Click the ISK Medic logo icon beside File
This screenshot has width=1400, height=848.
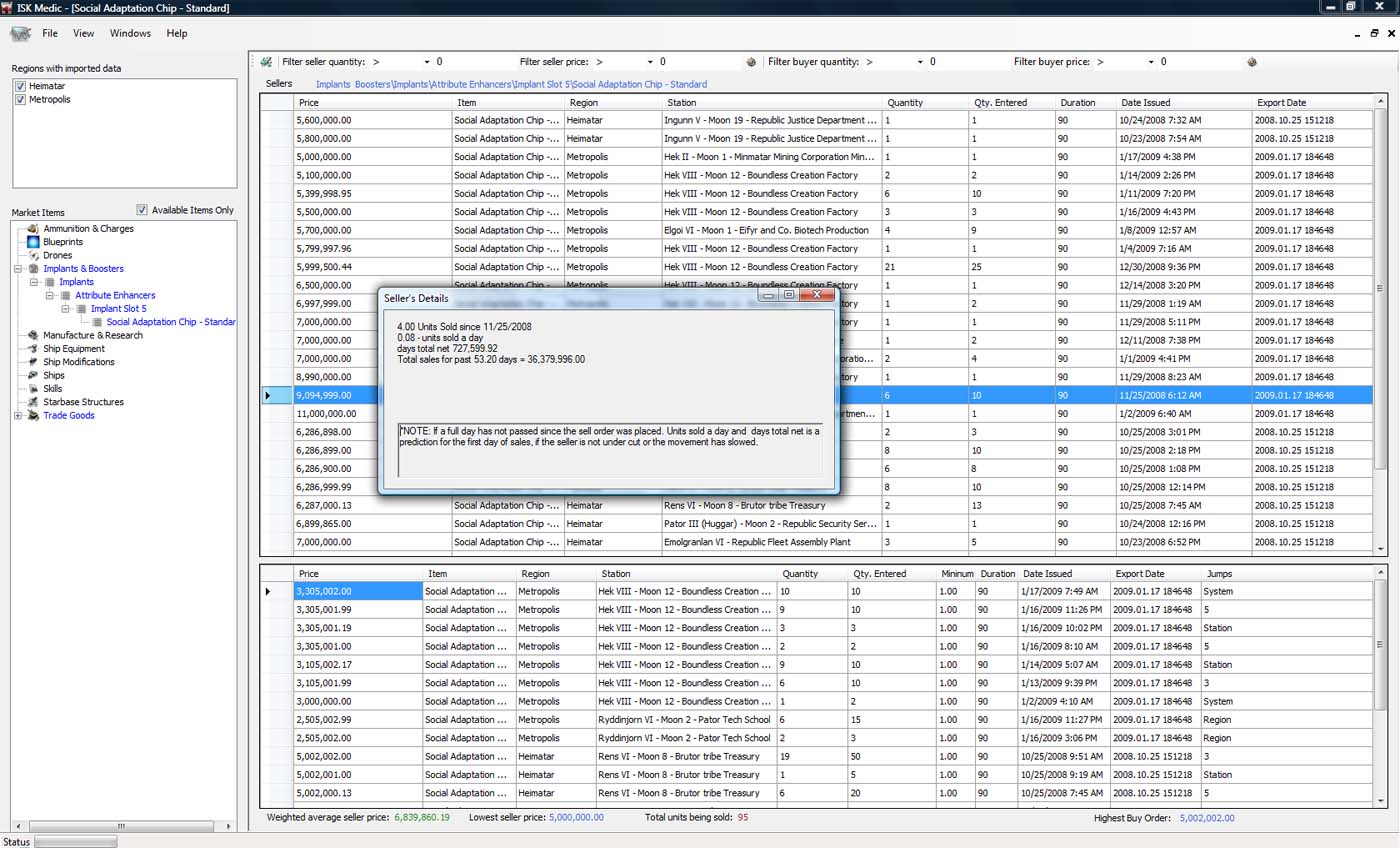(20, 34)
